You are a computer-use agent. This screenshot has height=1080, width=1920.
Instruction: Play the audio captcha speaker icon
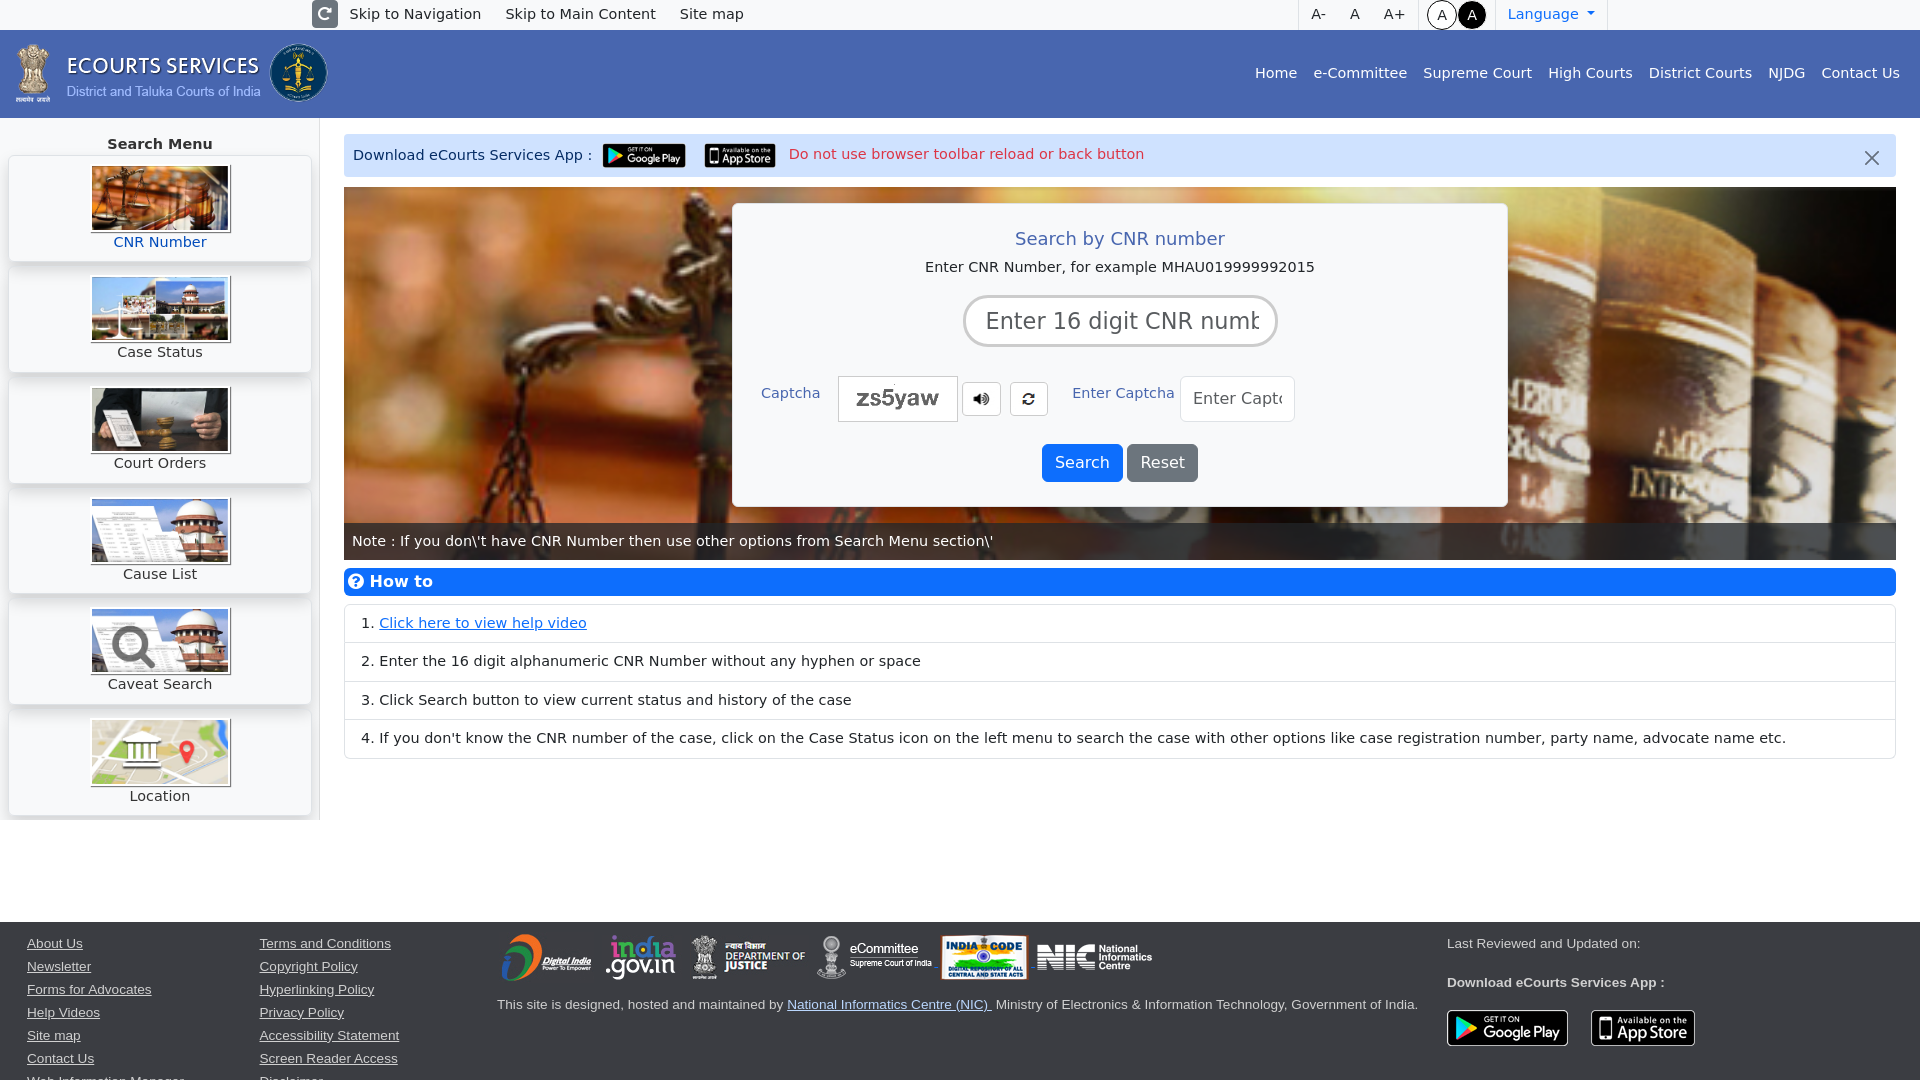[981, 399]
